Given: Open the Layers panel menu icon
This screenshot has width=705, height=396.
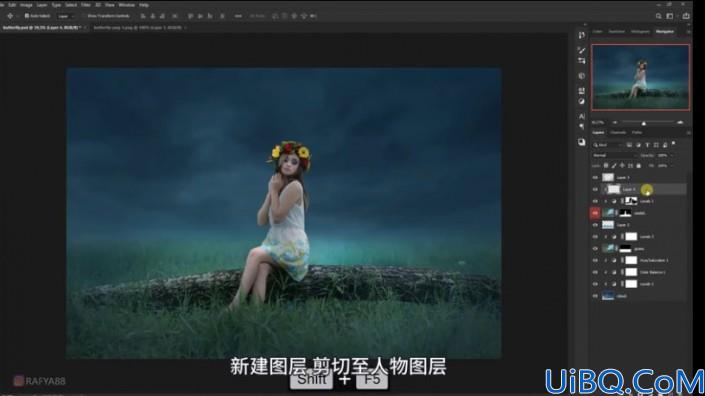Looking at the screenshot, I should (688, 133).
